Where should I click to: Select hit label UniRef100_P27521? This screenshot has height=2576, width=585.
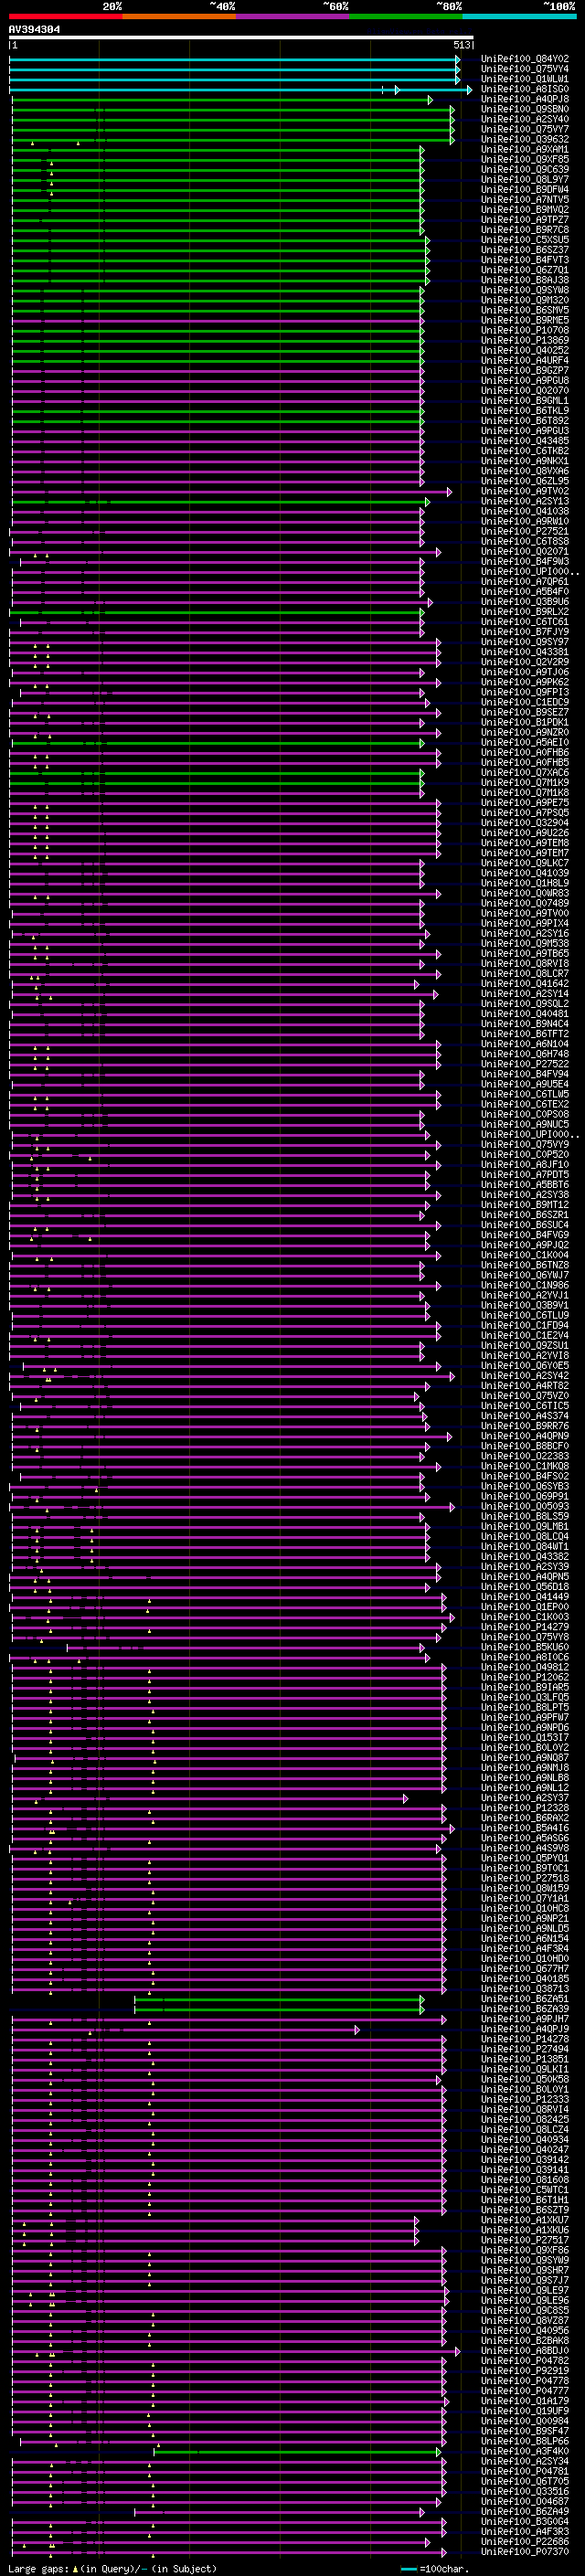coord(525,531)
